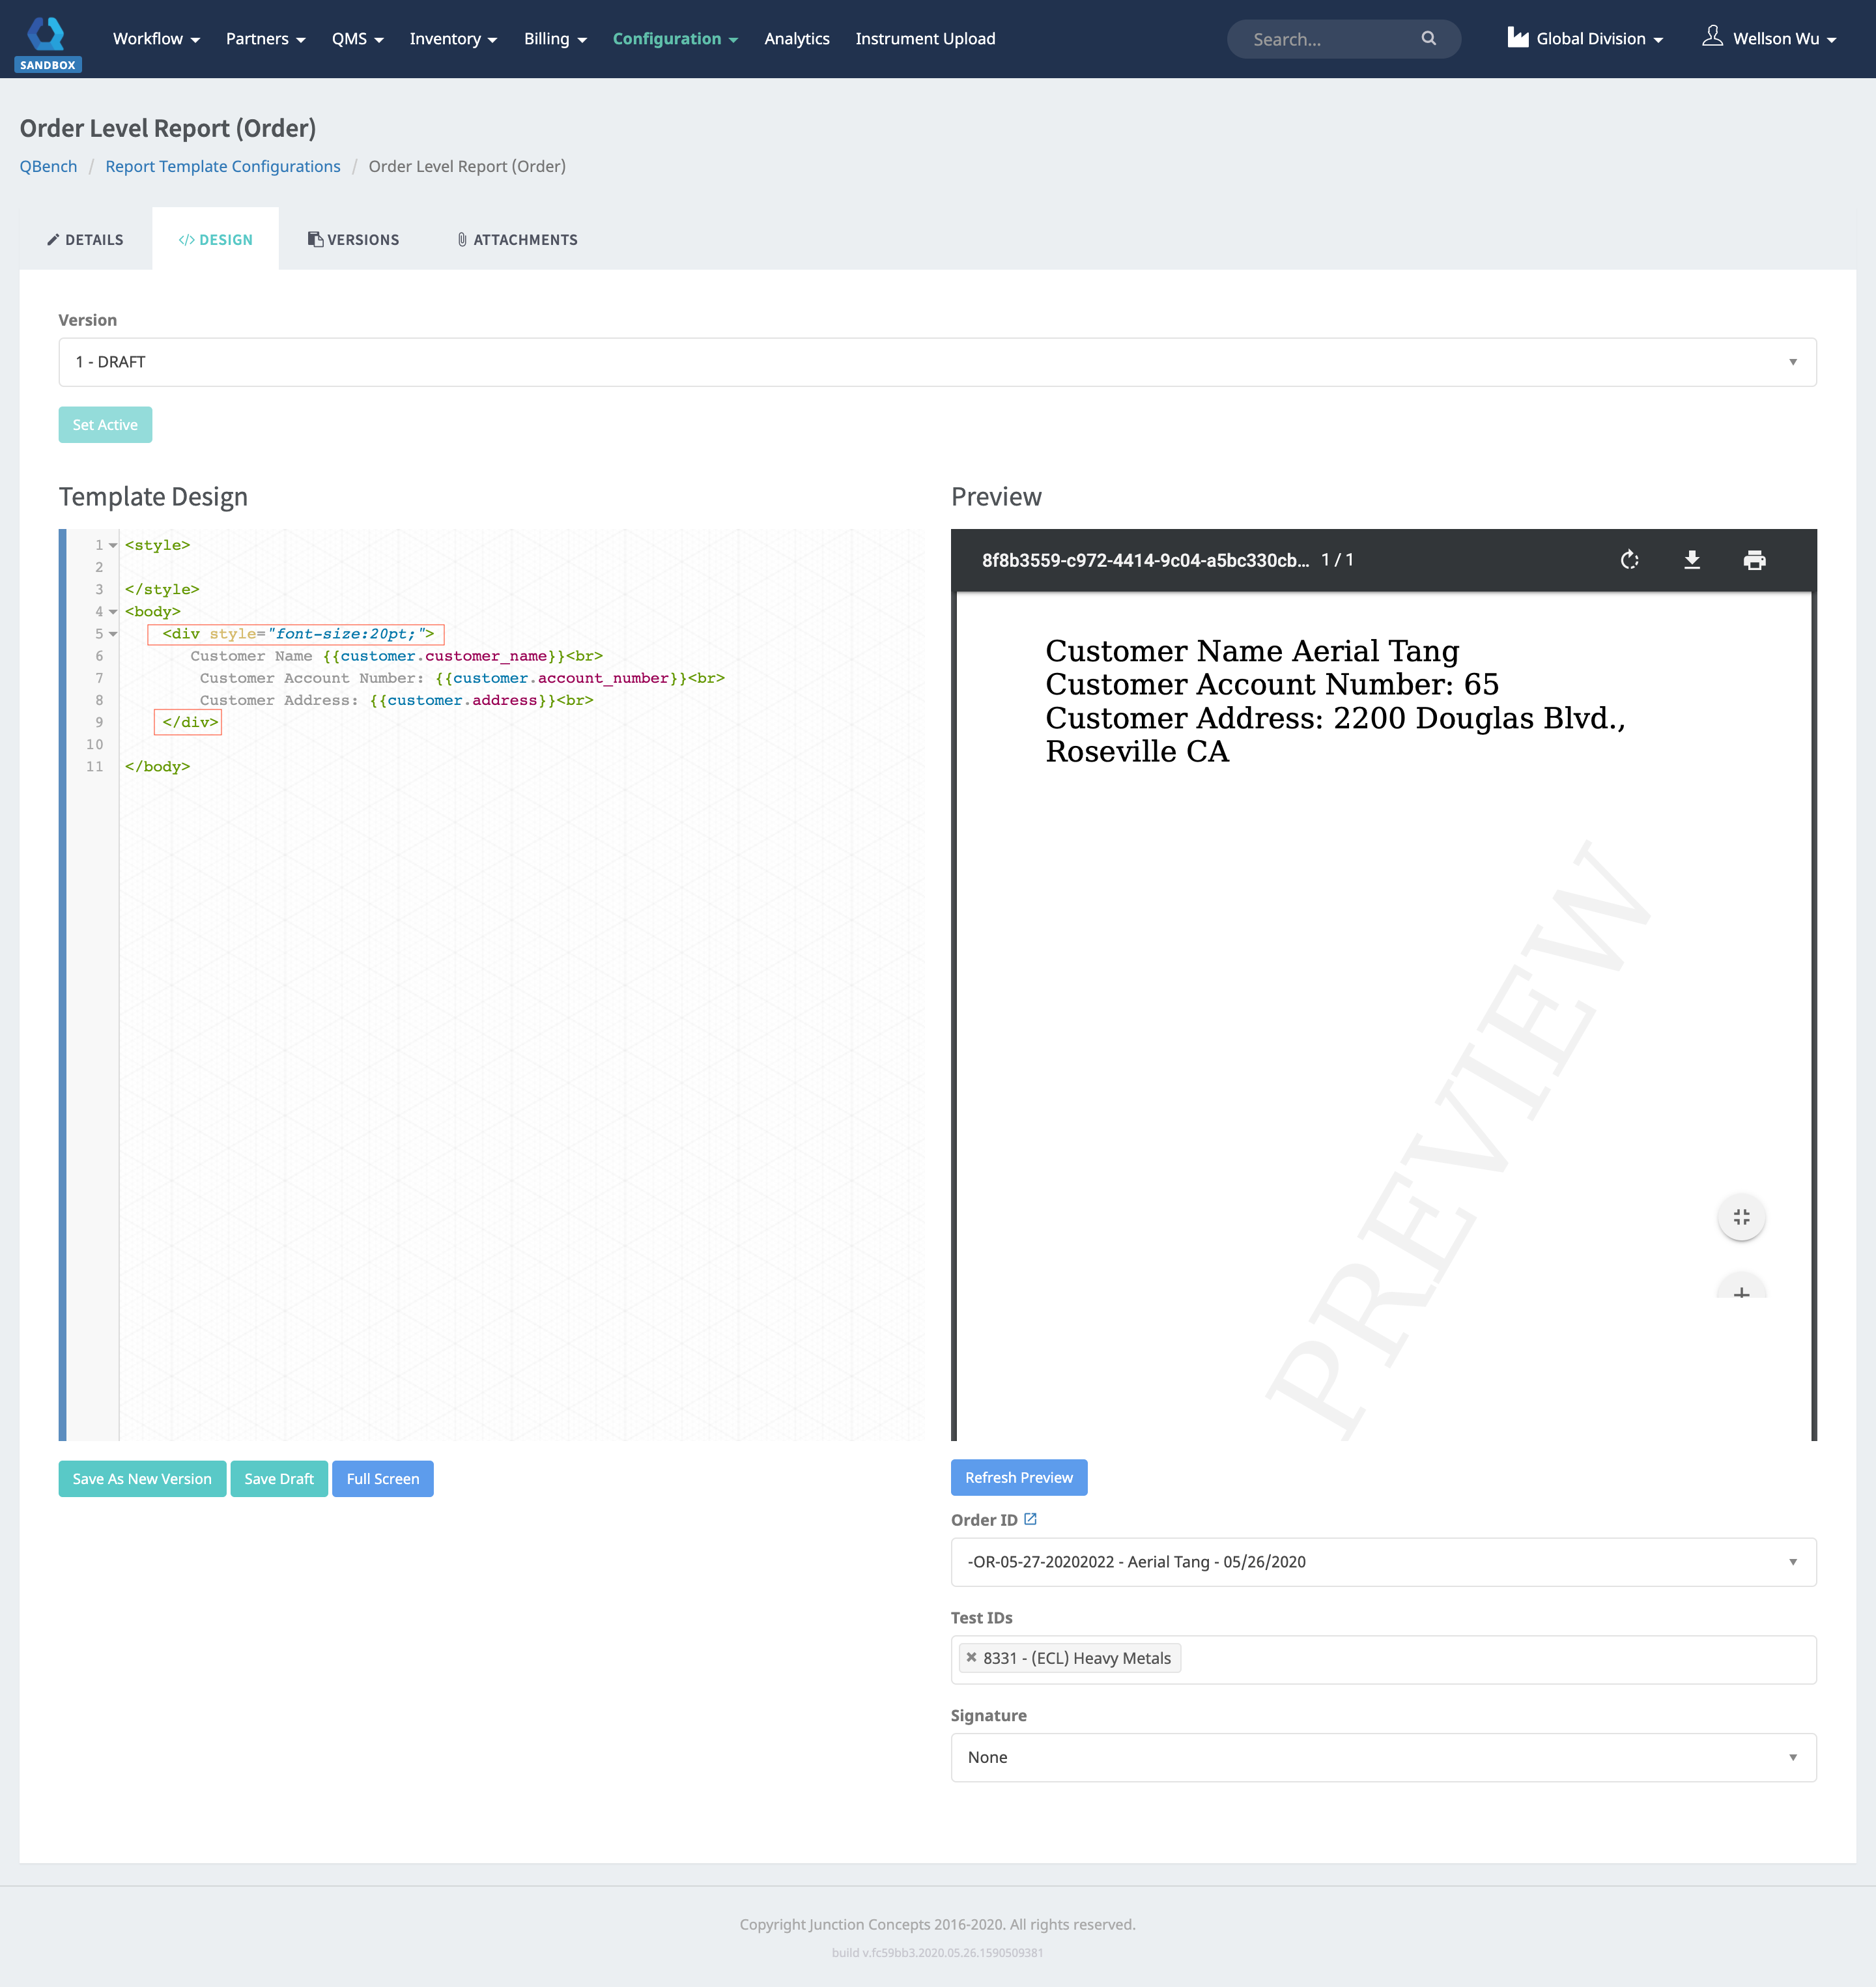
Task: Download the preview PDF via download icon
Action: [x=1693, y=560]
